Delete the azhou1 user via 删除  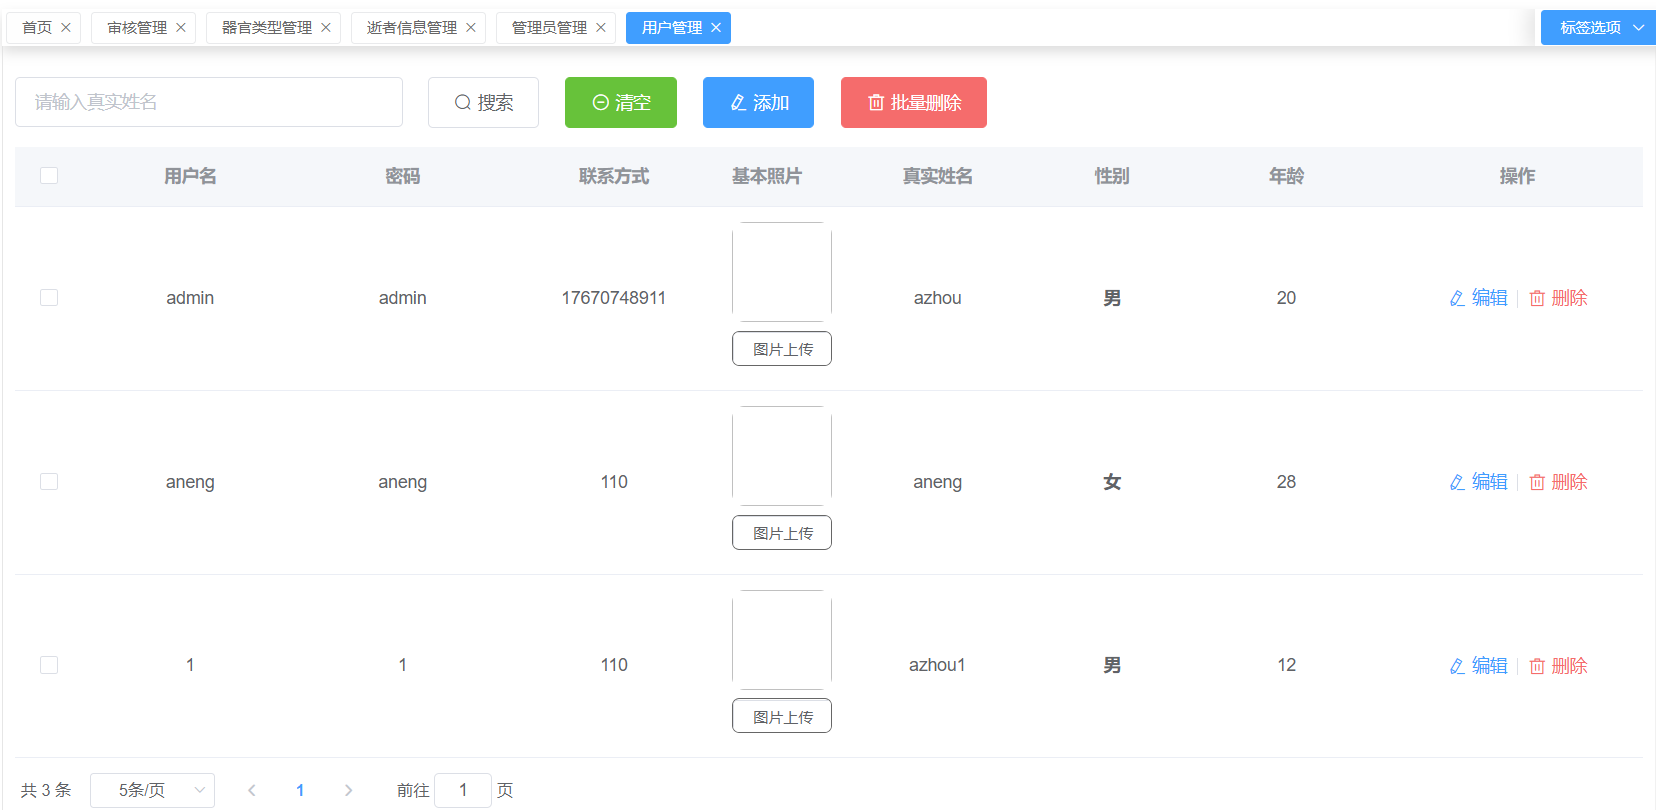point(1558,666)
